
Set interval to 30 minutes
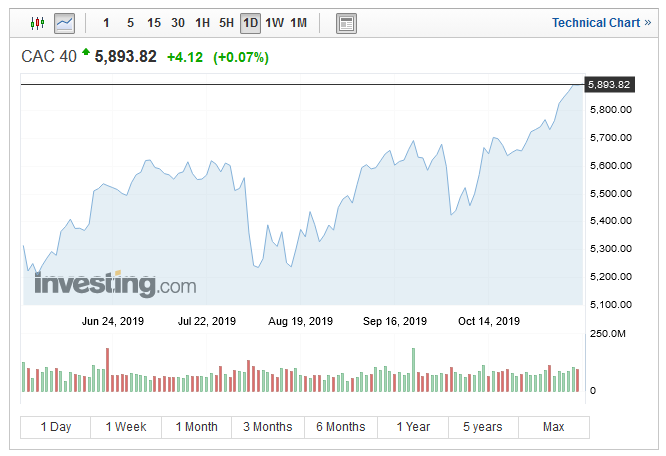coord(178,23)
